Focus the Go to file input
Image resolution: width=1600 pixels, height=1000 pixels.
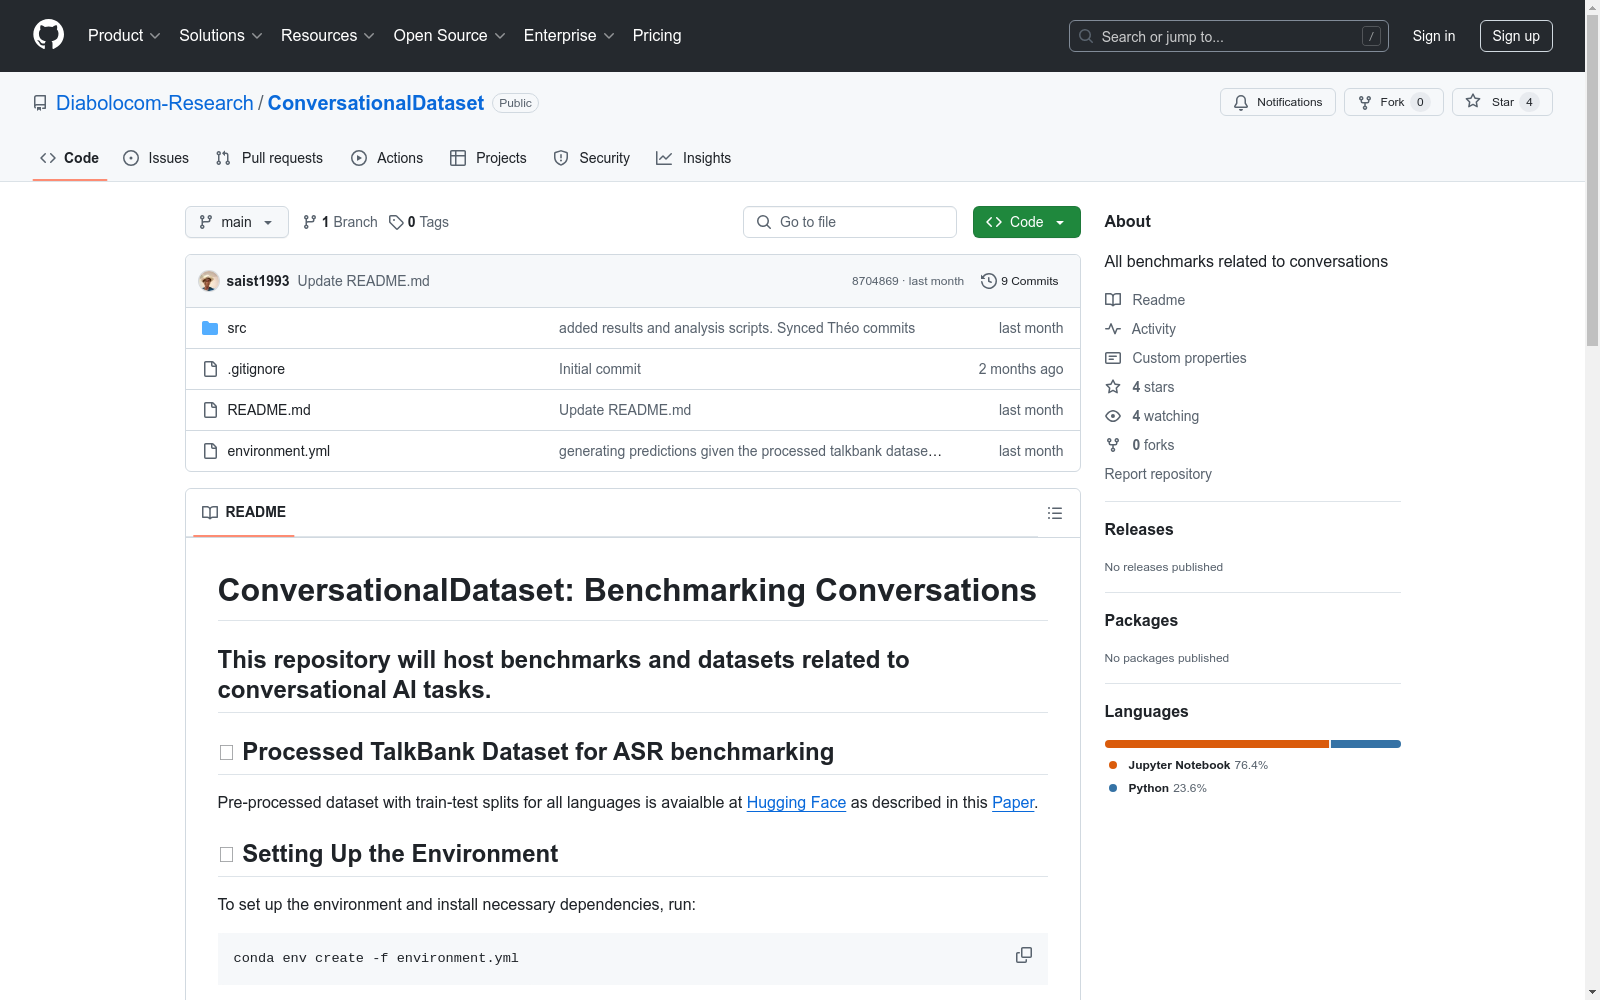click(x=850, y=222)
